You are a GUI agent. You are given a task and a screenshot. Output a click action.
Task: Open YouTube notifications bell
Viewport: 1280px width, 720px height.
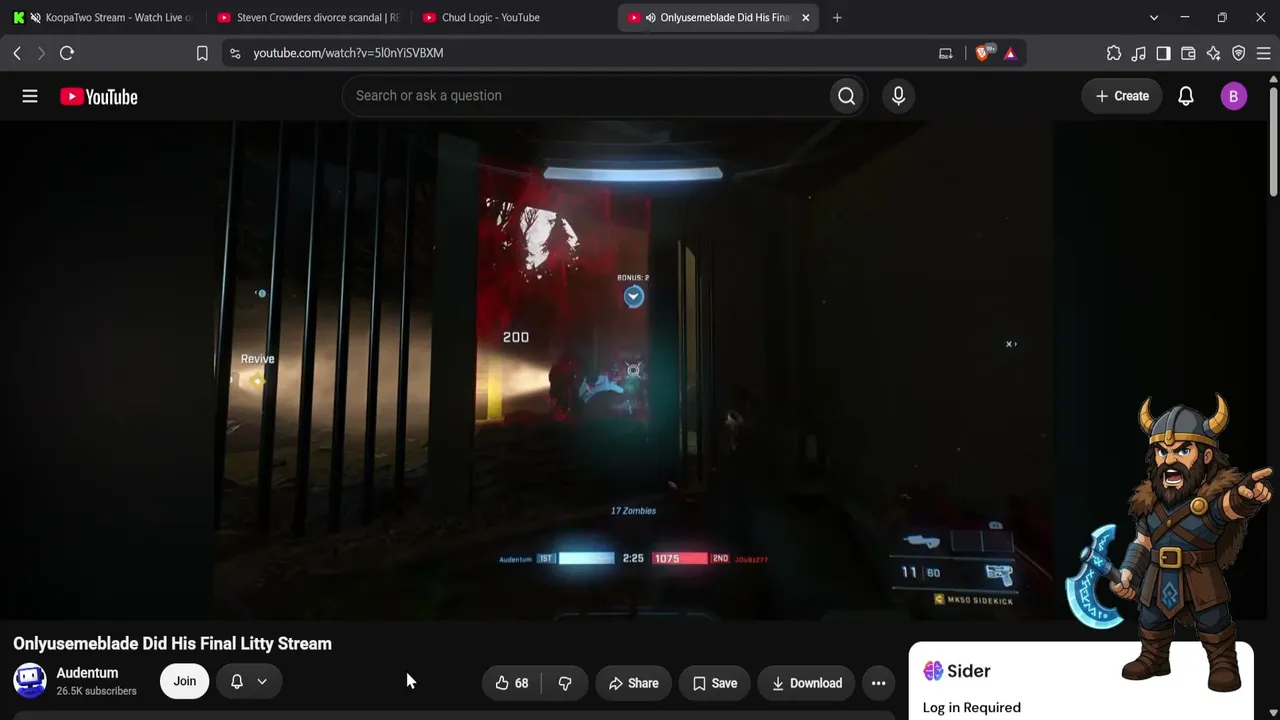[x=1186, y=96]
